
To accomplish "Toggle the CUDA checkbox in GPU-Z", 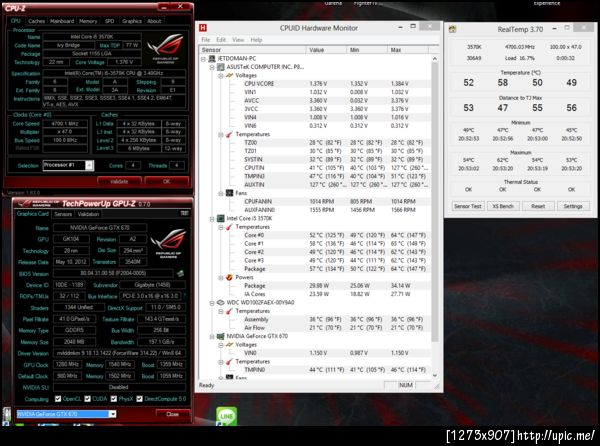I will pyautogui.click(x=87, y=399).
